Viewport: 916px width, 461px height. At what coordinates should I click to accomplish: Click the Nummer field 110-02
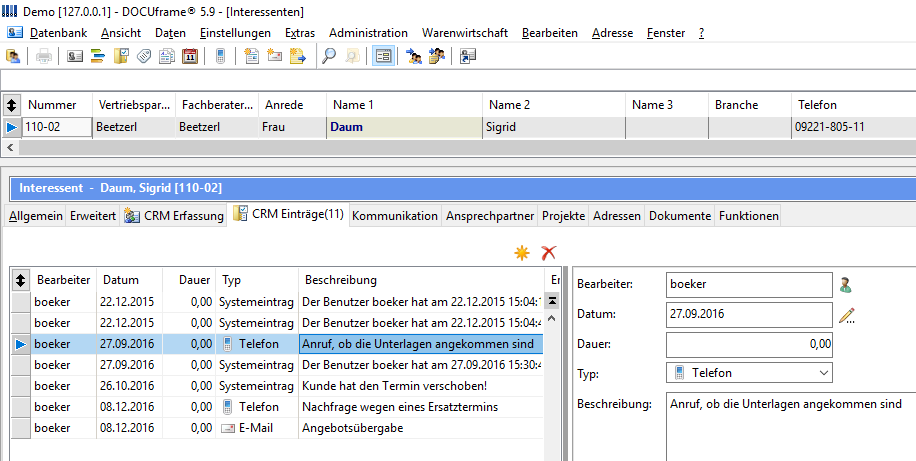pos(57,127)
